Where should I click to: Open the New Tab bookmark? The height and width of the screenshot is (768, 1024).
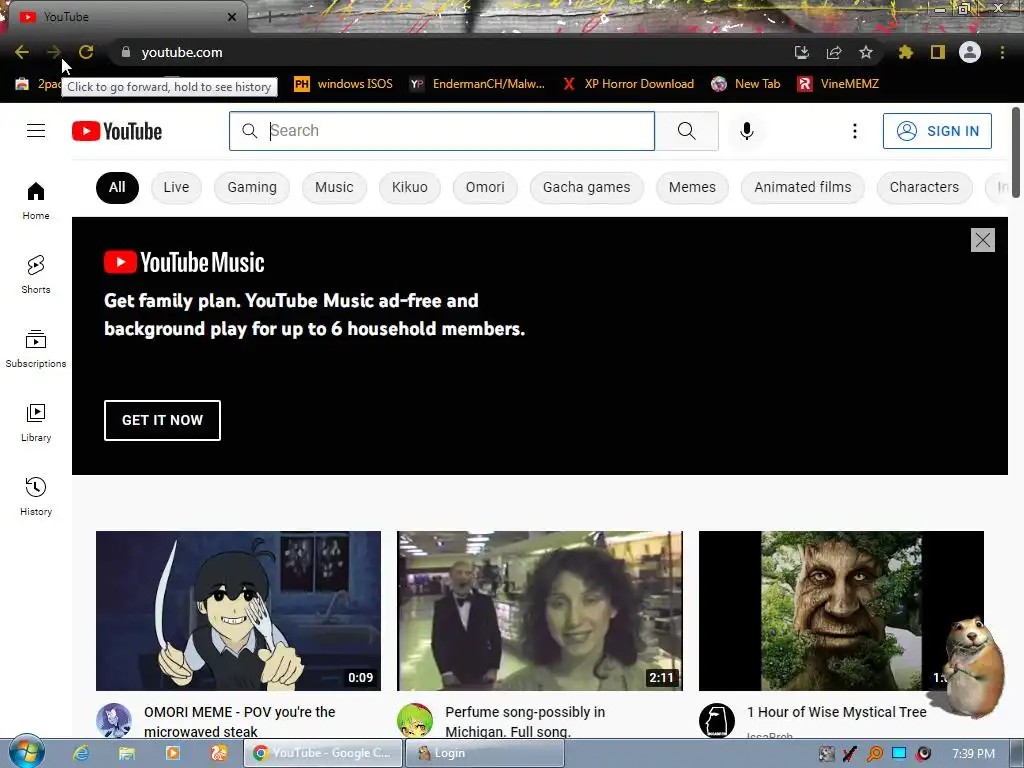click(x=746, y=84)
